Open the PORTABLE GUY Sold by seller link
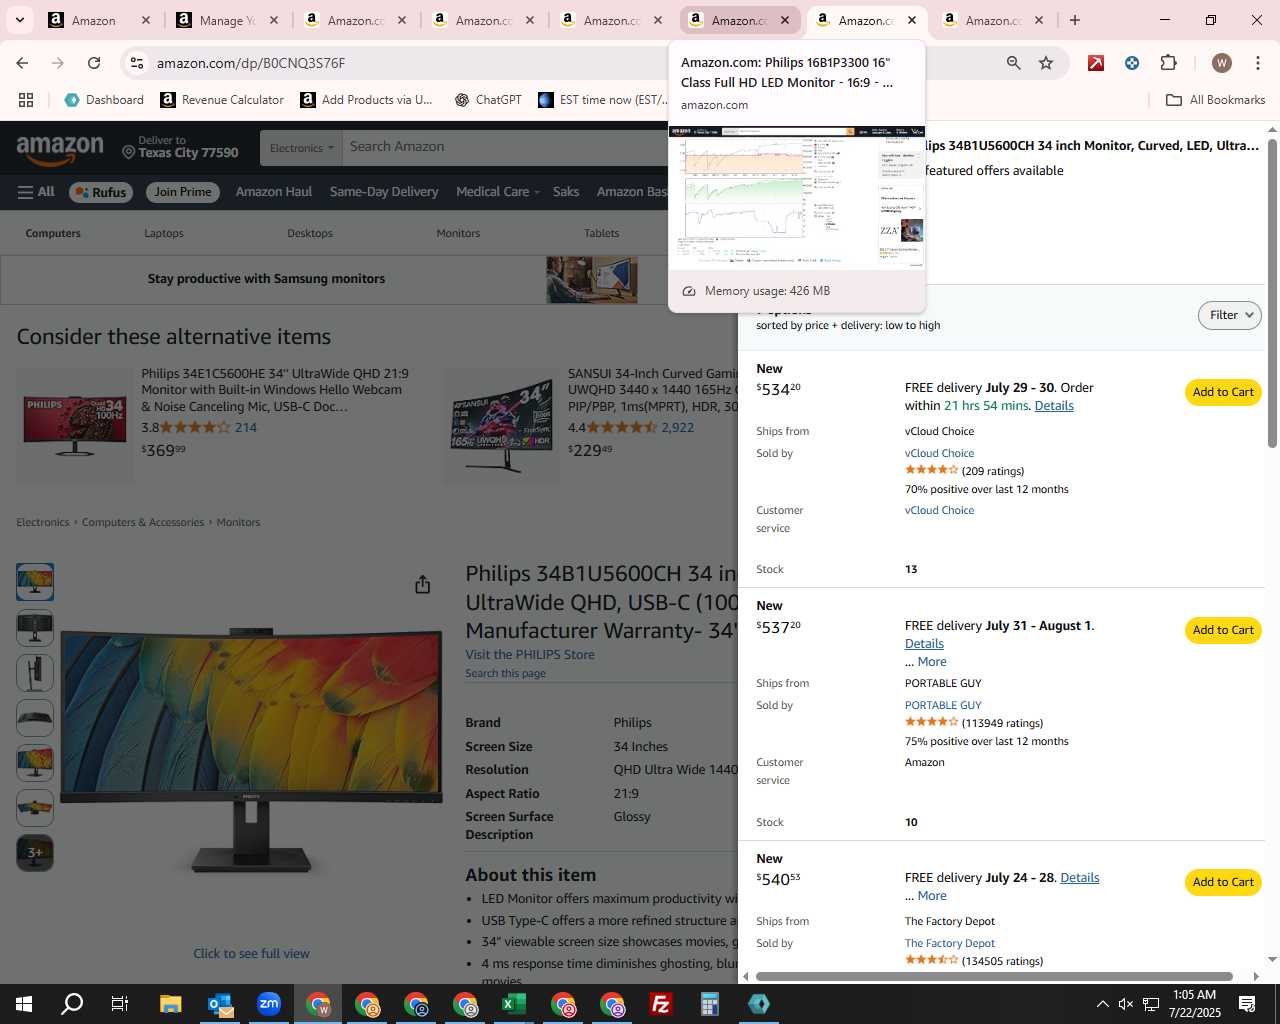1280x1024 pixels. click(x=943, y=705)
